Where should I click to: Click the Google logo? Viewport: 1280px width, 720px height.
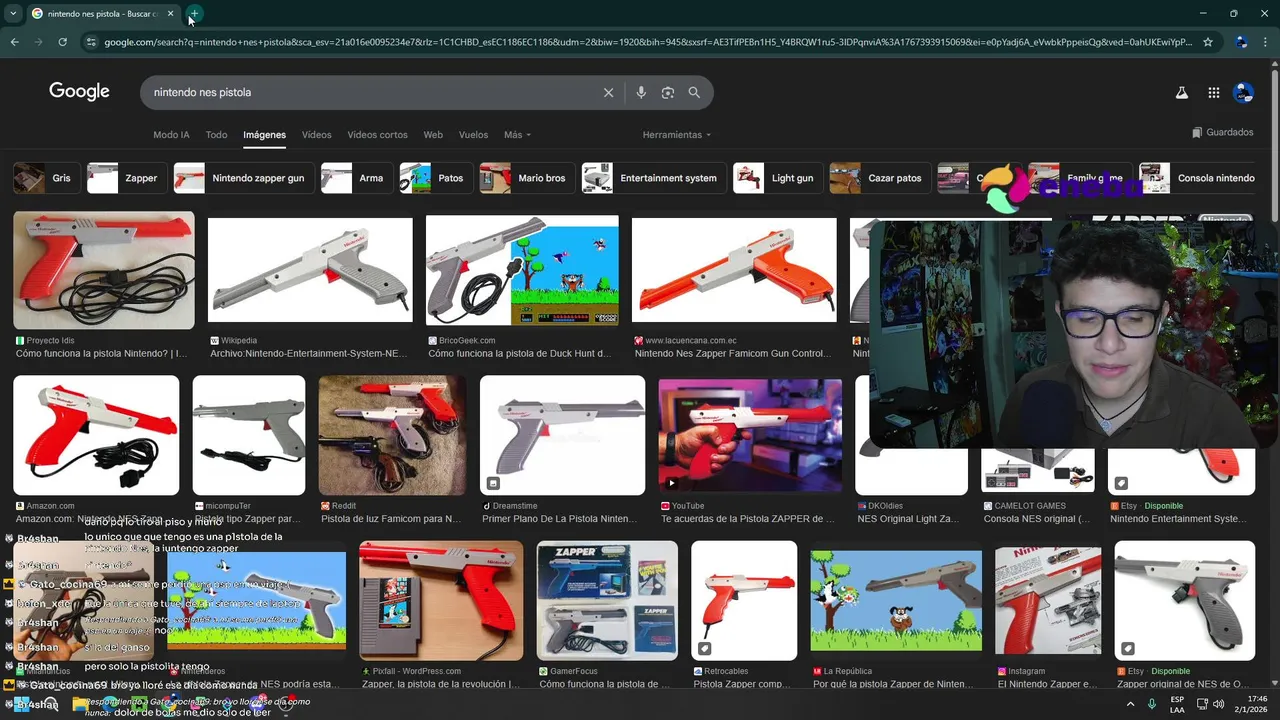(79, 92)
